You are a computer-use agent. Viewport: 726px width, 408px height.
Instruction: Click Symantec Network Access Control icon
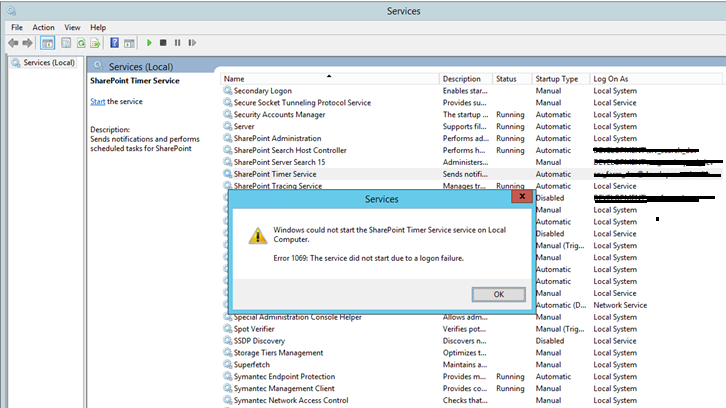227,400
